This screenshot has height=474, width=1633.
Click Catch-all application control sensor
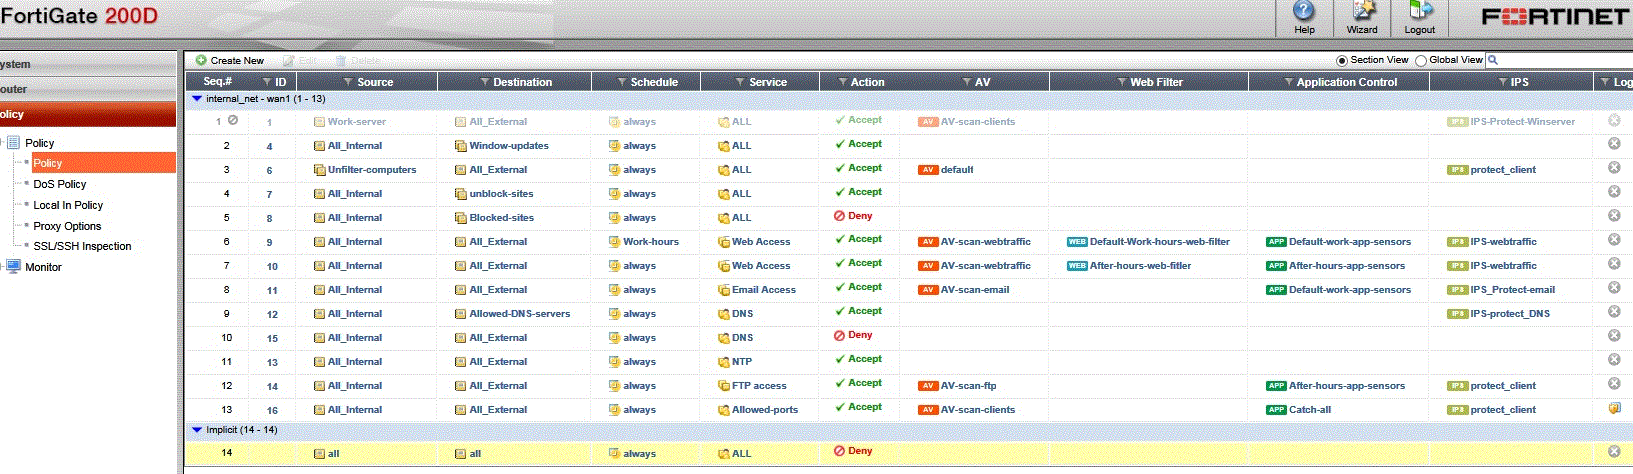pos(1309,410)
